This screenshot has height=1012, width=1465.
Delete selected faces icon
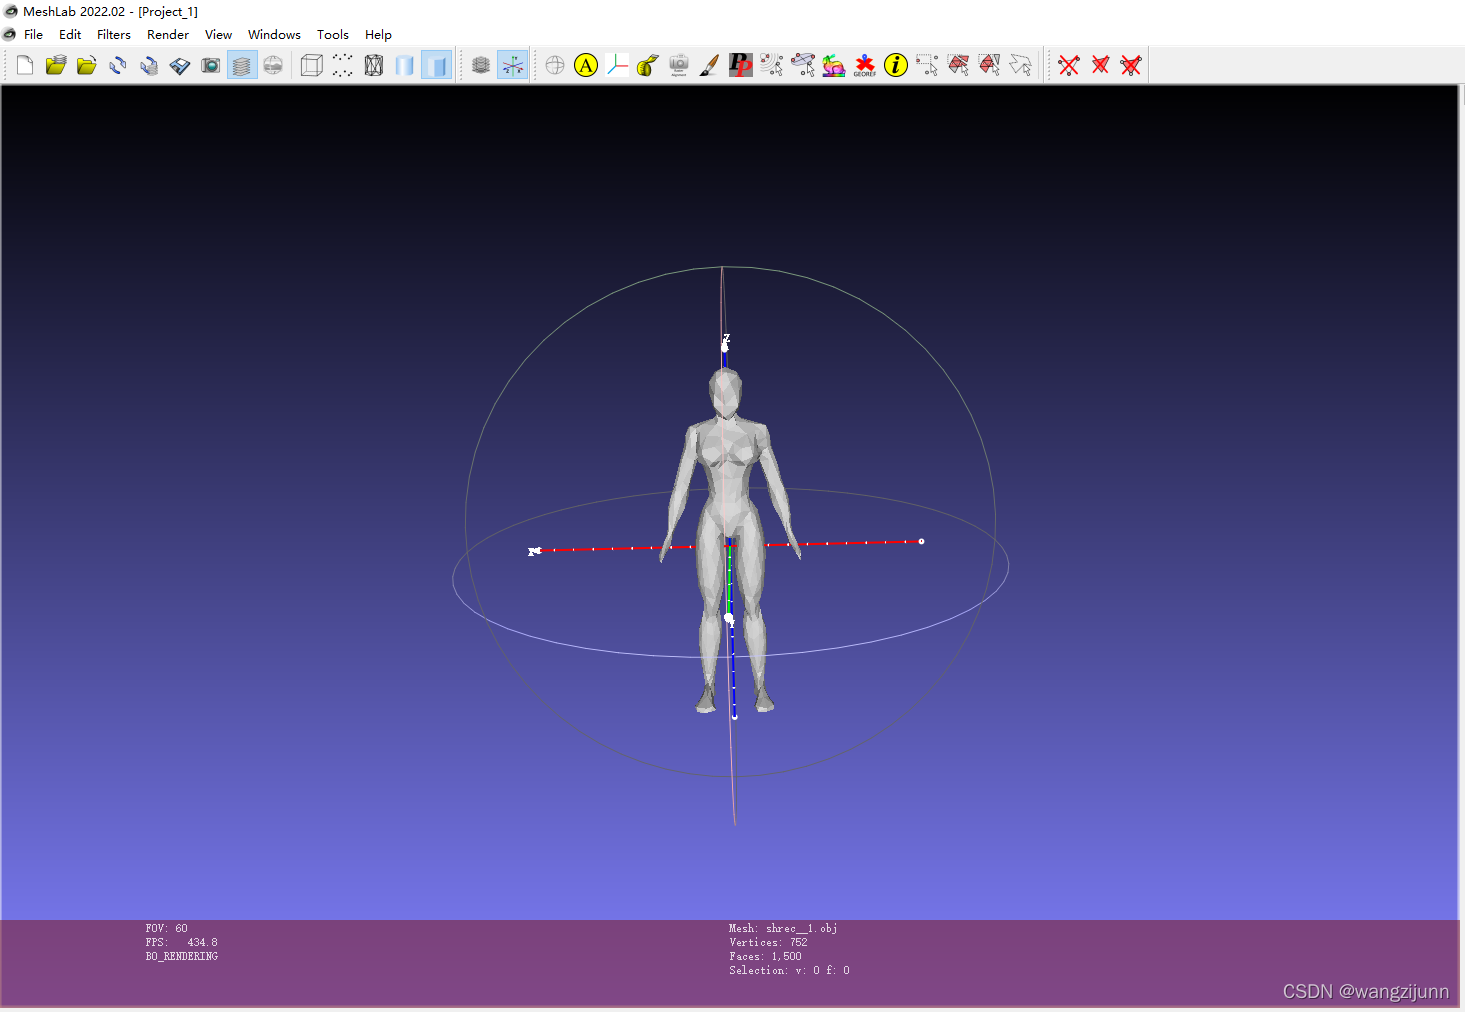tap(1100, 66)
